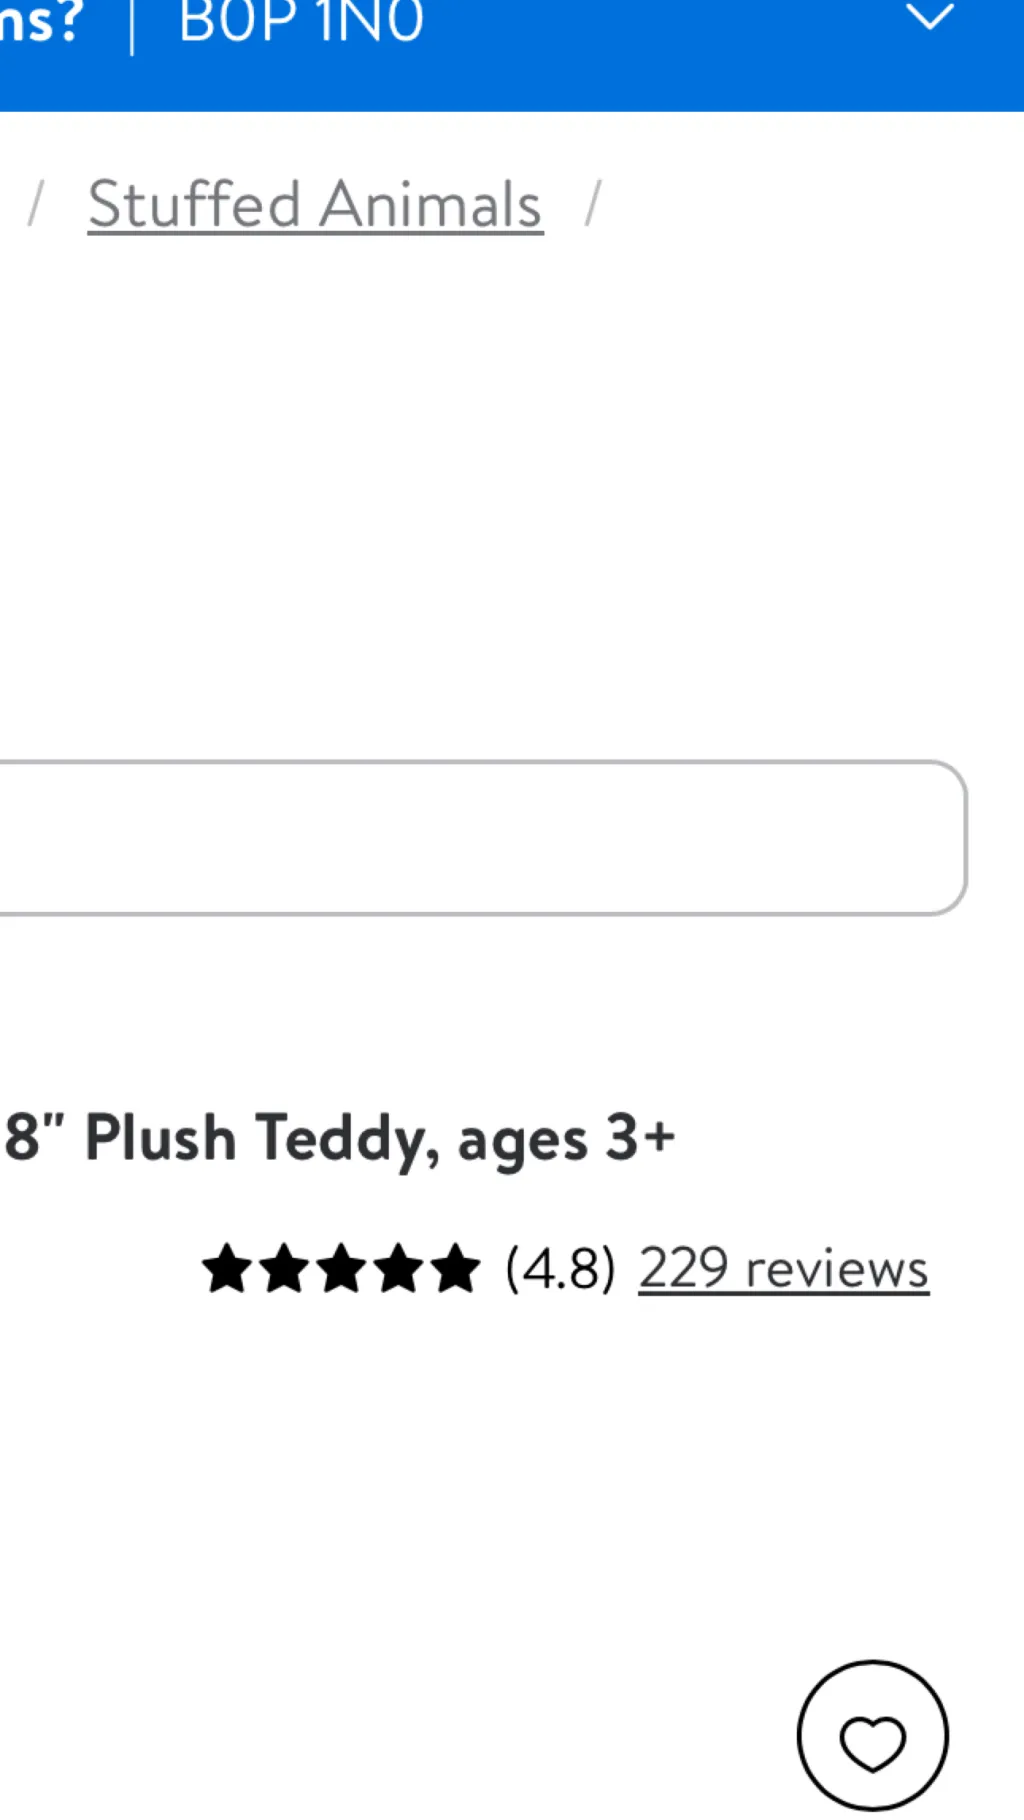This screenshot has width=1024, height=1820.
Task: Click slash separator before Stuffed Animals
Action: 36,204
